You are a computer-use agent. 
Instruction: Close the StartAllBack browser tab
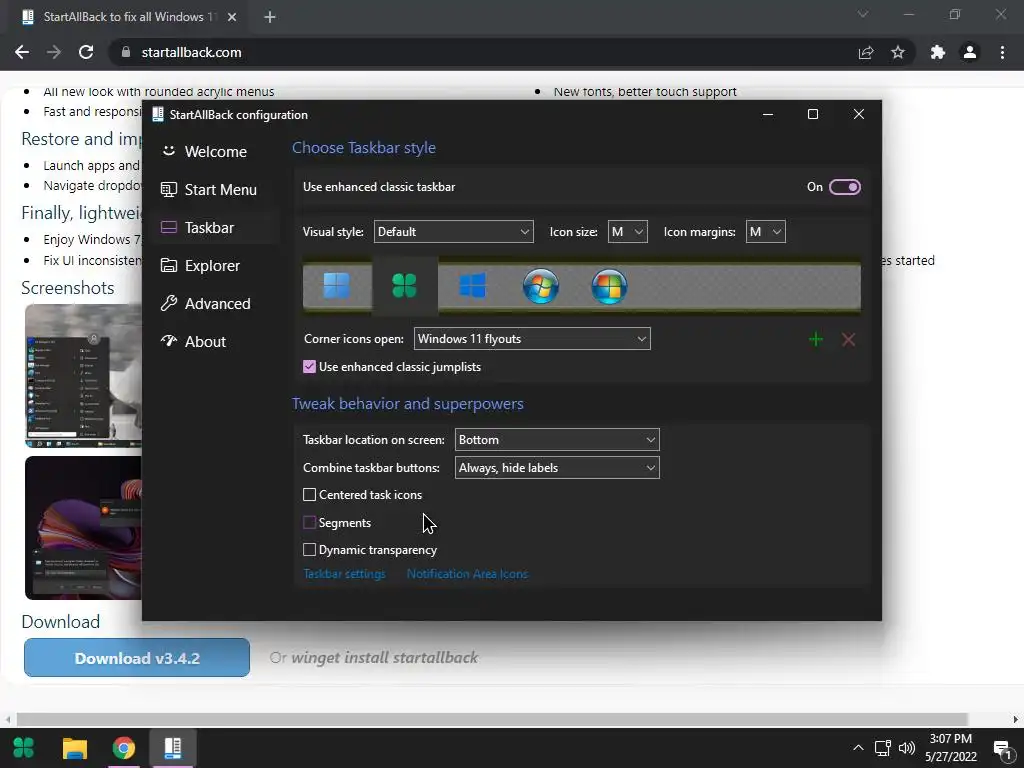coord(232,17)
